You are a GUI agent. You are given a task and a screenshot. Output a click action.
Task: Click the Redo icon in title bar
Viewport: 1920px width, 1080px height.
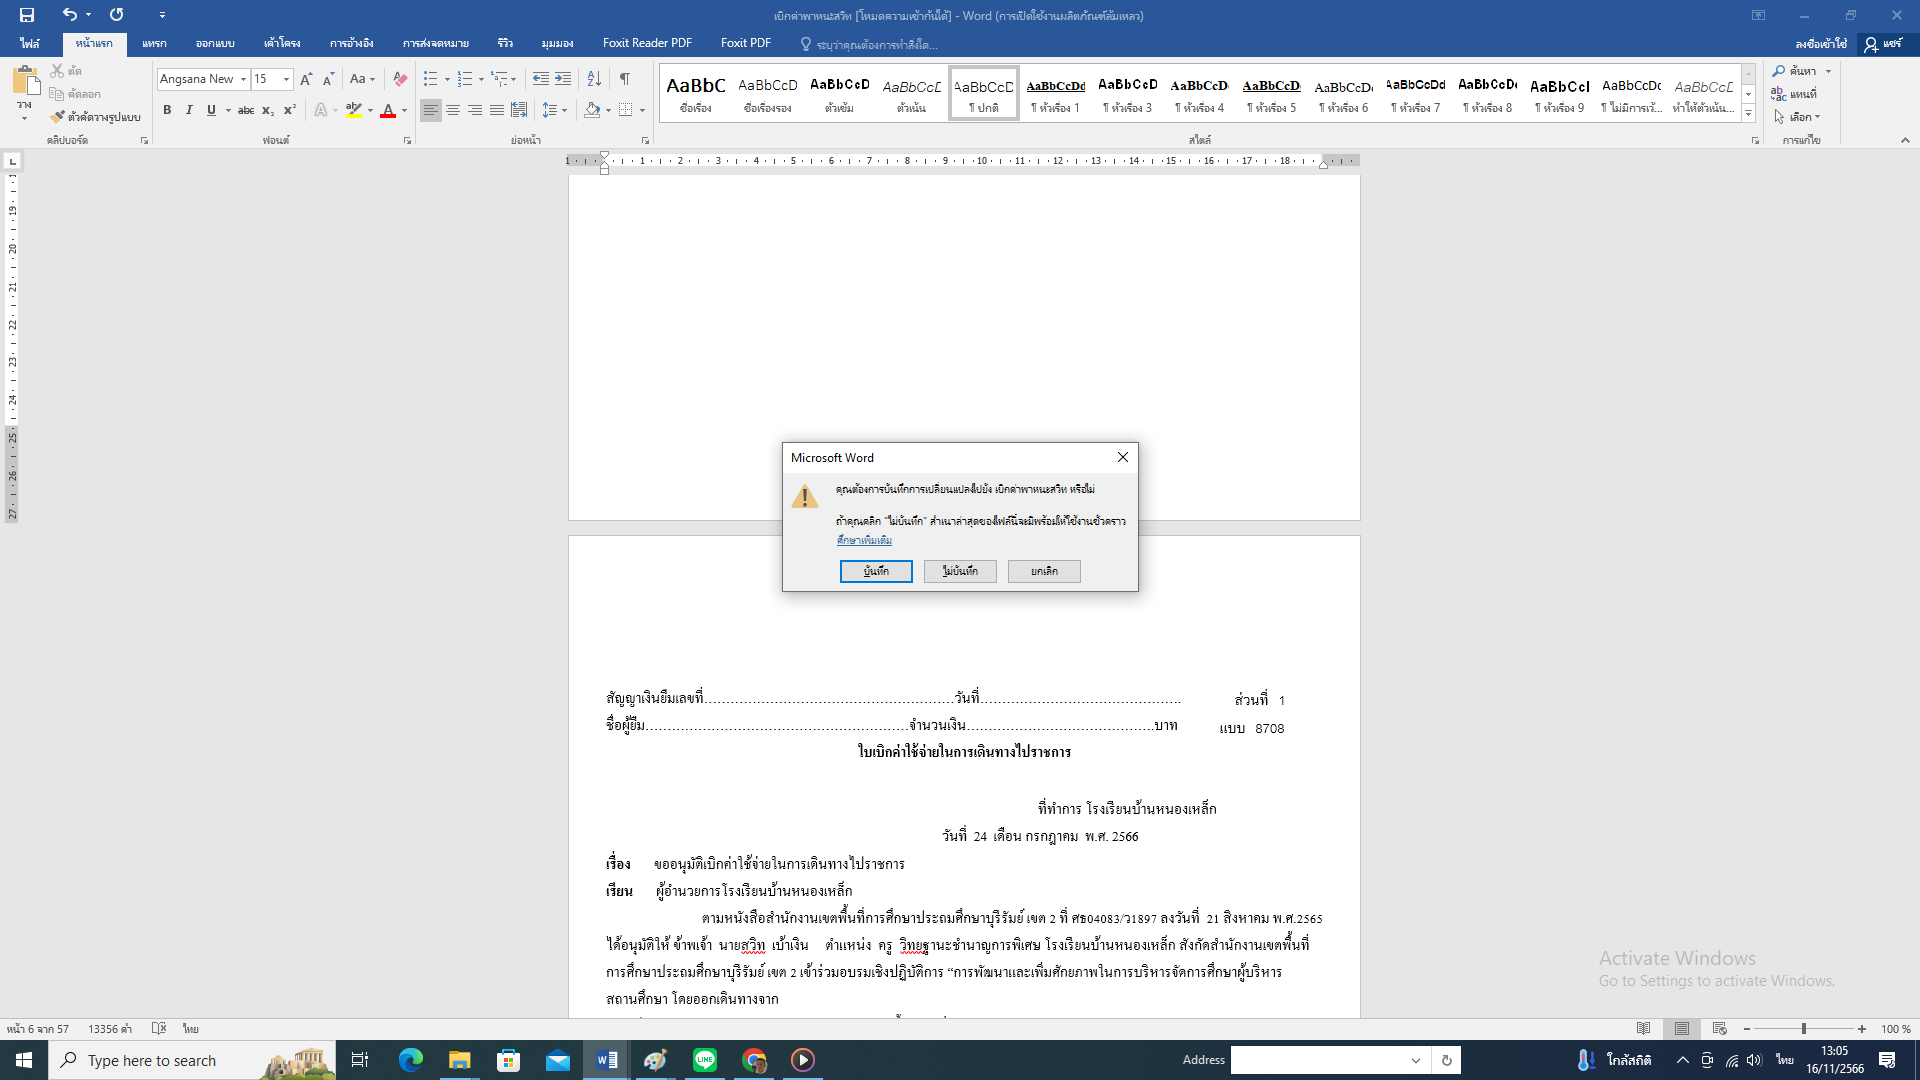117,15
